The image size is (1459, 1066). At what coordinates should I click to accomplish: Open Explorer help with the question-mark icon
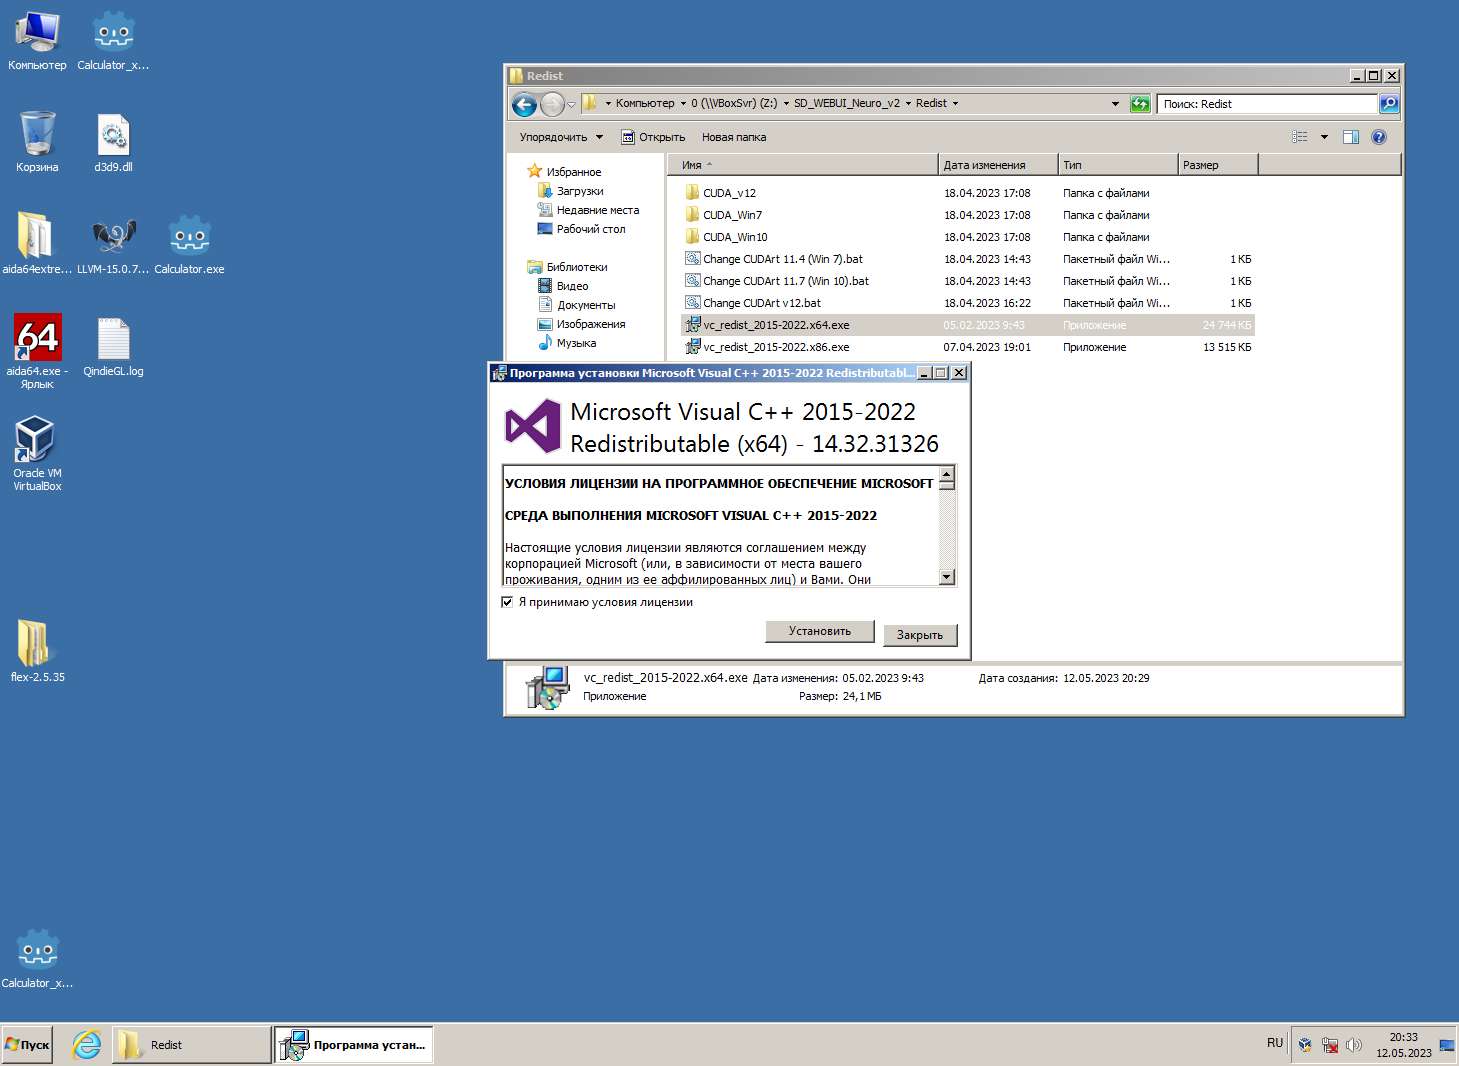point(1379,137)
